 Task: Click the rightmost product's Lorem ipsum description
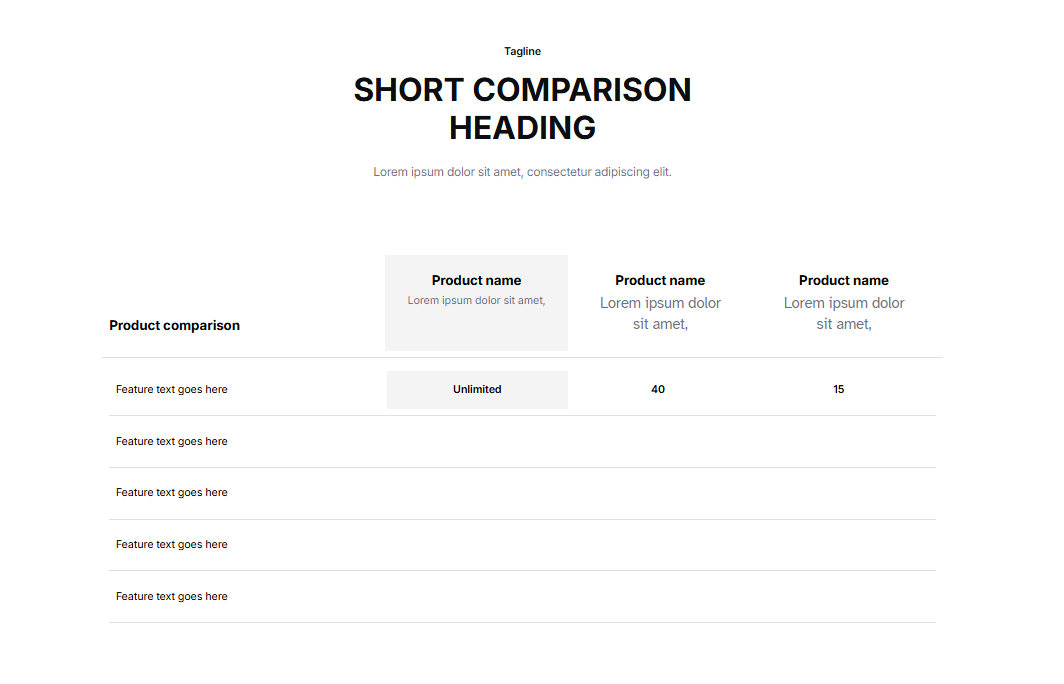(843, 313)
